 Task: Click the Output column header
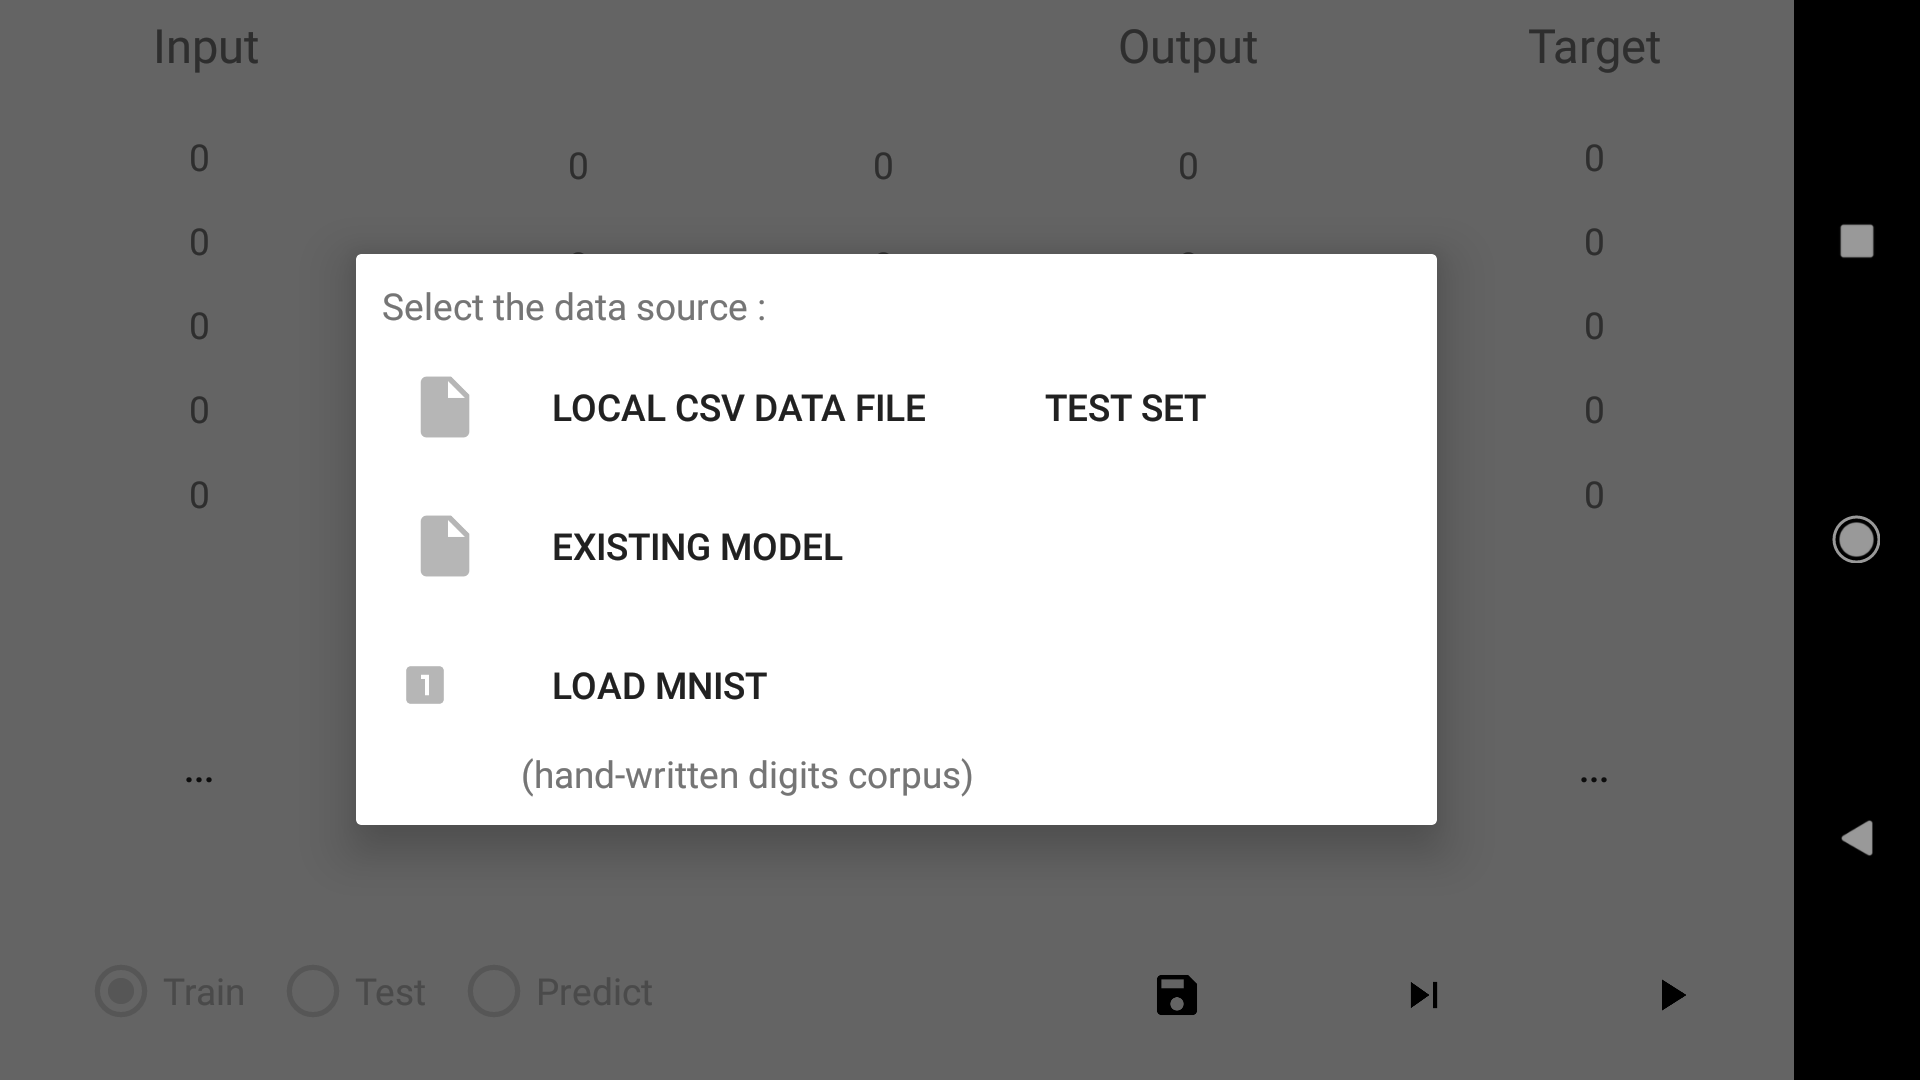(1187, 47)
